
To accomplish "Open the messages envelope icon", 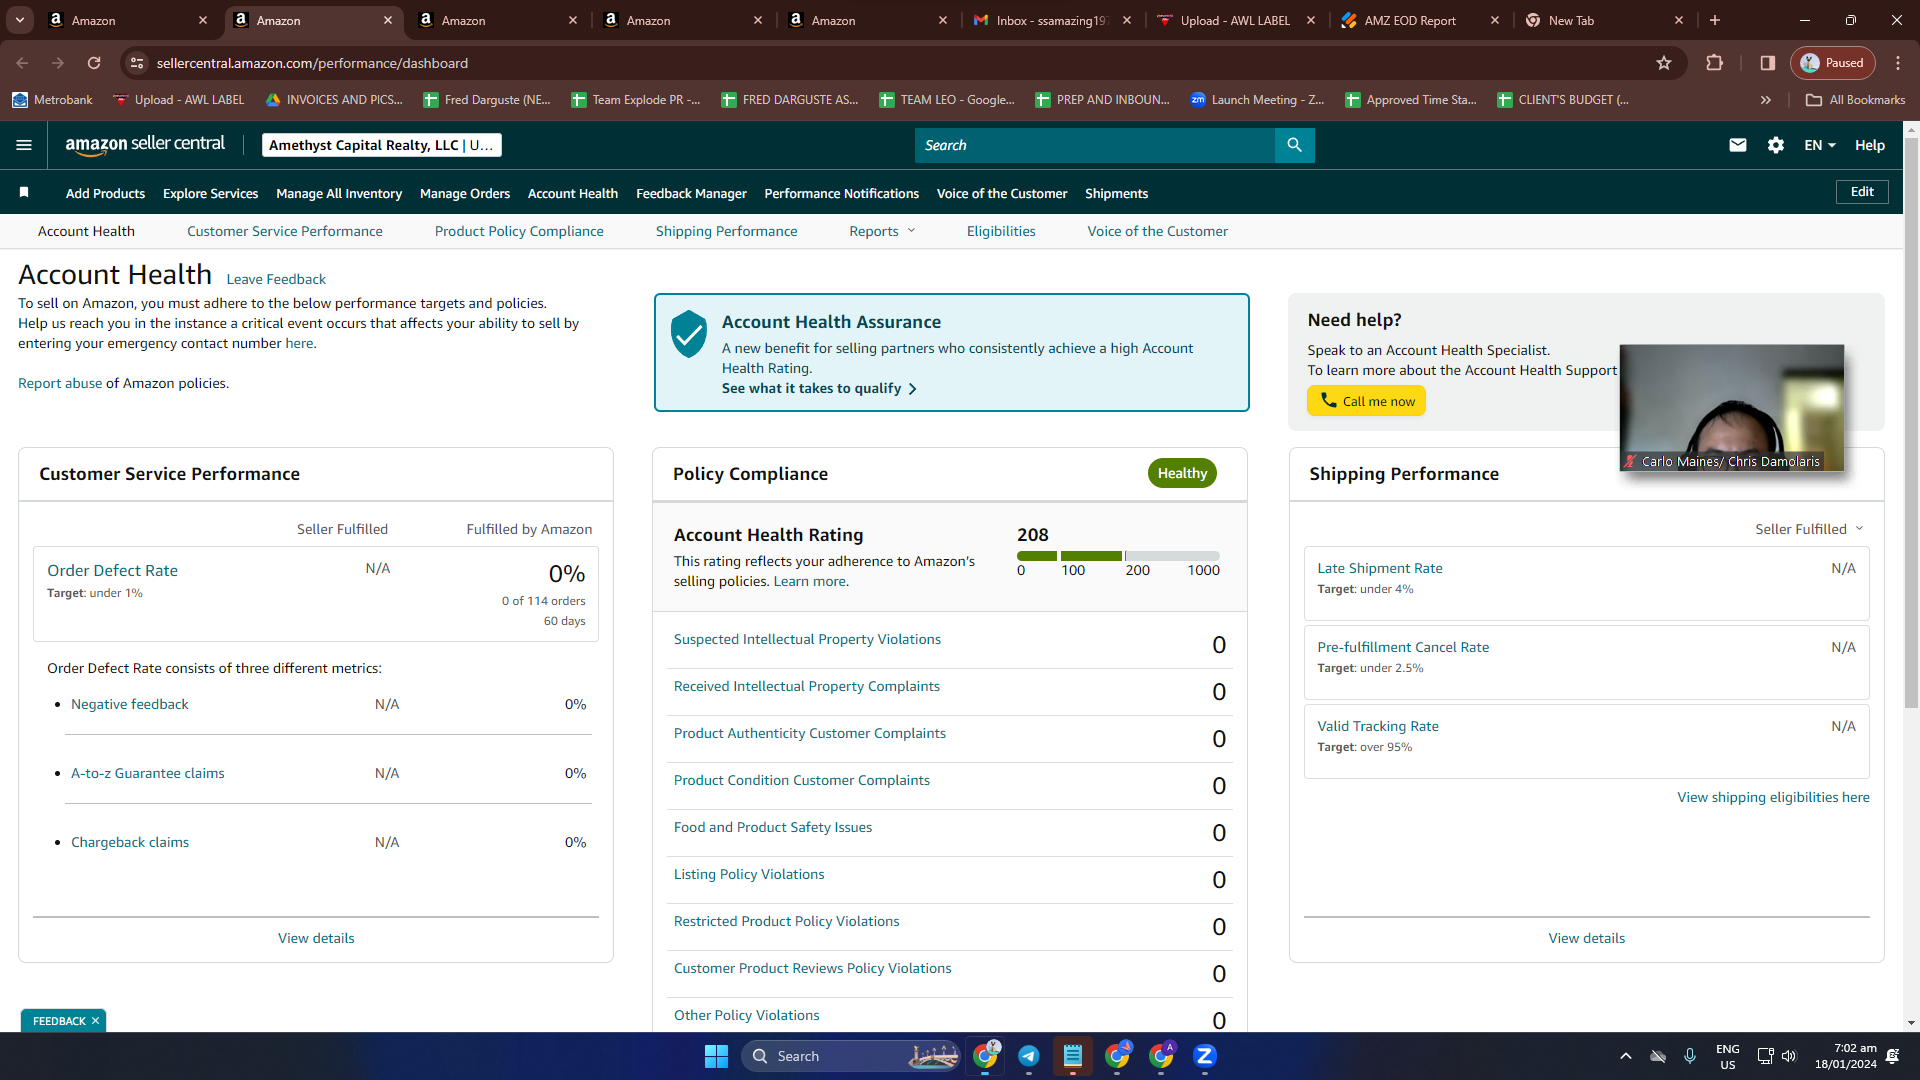I will [x=1738, y=145].
